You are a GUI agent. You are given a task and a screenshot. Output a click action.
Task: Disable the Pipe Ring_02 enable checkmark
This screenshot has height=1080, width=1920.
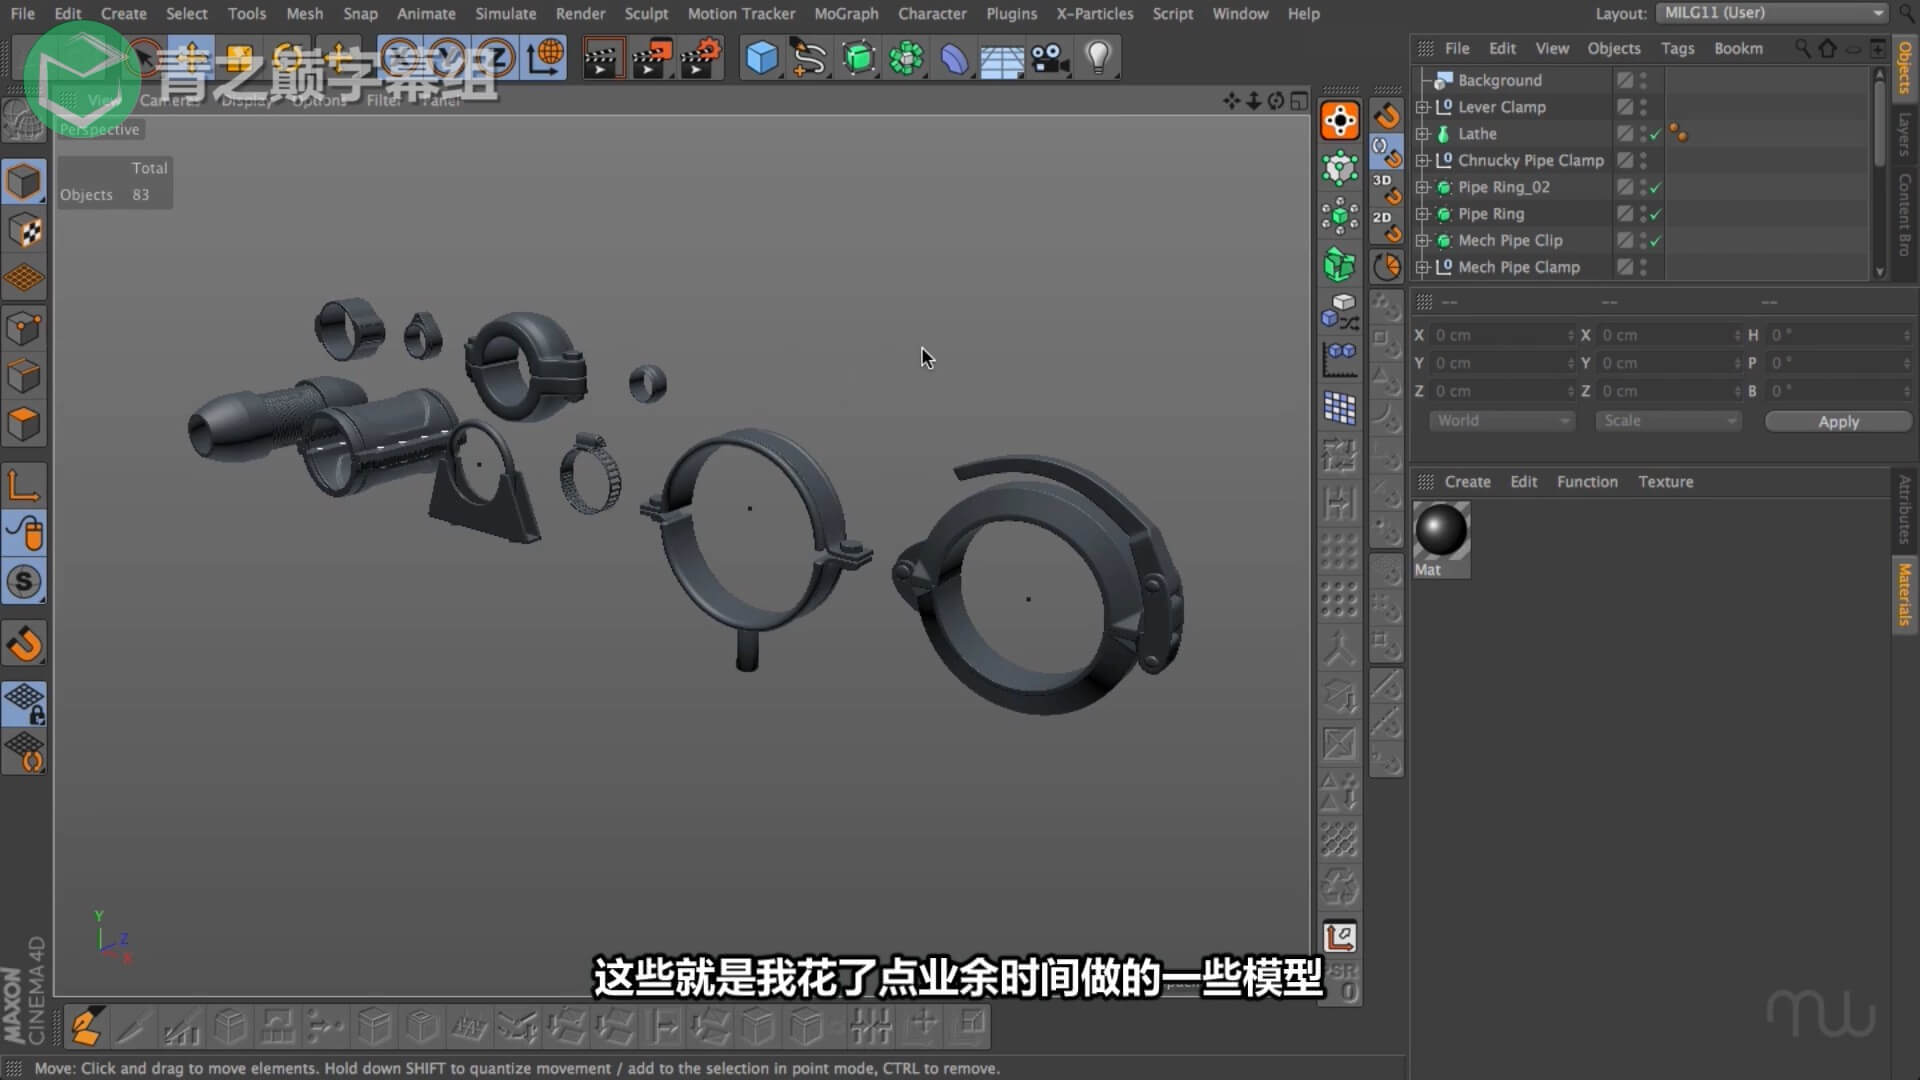click(x=1656, y=187)
